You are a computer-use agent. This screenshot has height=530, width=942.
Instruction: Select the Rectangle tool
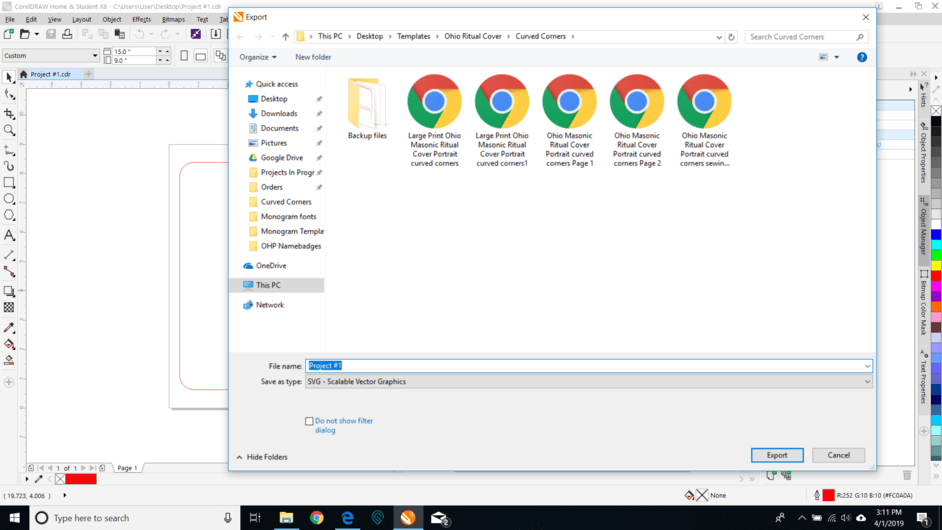(9, 182)
